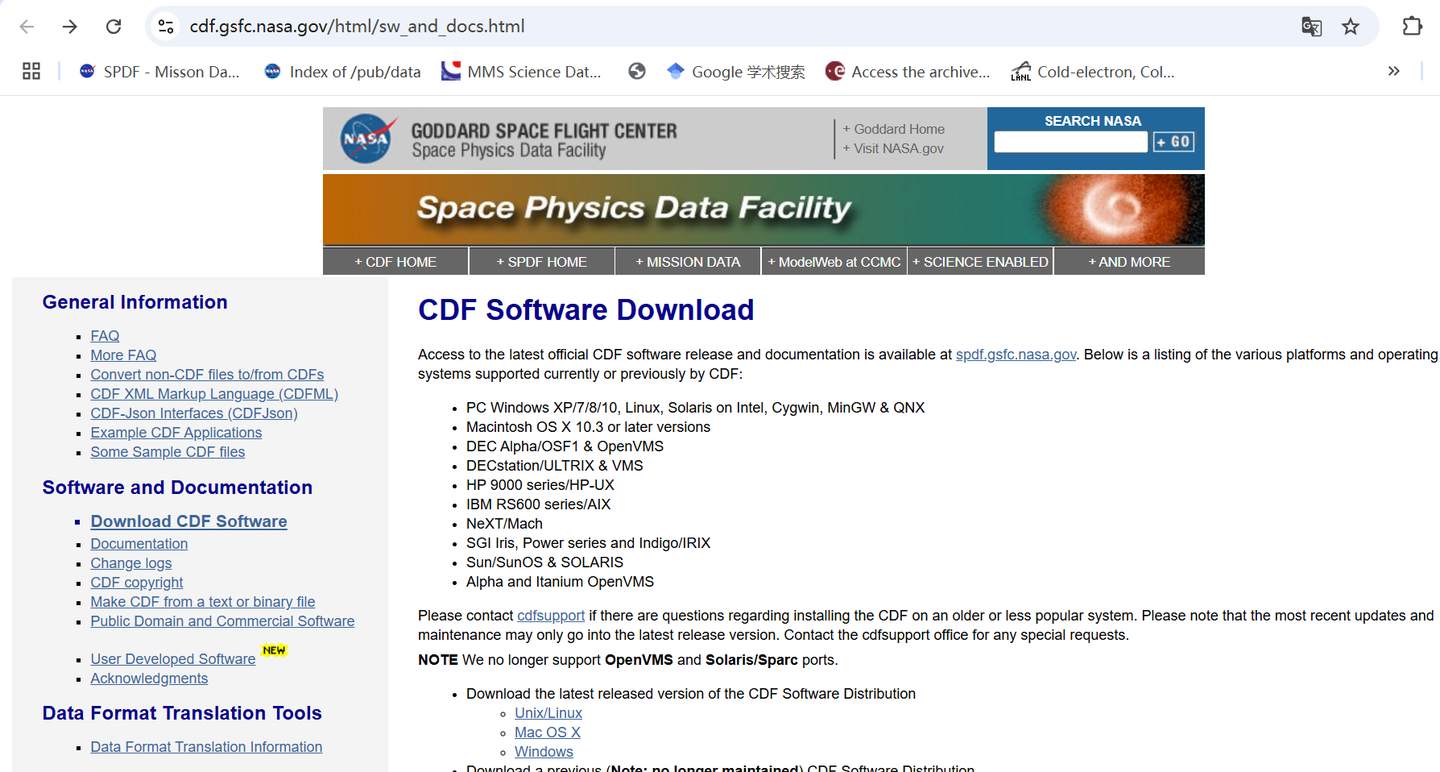Expand the hidden bookmarks chevron
The height and width of the screenshot is (772, 1440).
pyautogui.click(x=1394, y=71)
